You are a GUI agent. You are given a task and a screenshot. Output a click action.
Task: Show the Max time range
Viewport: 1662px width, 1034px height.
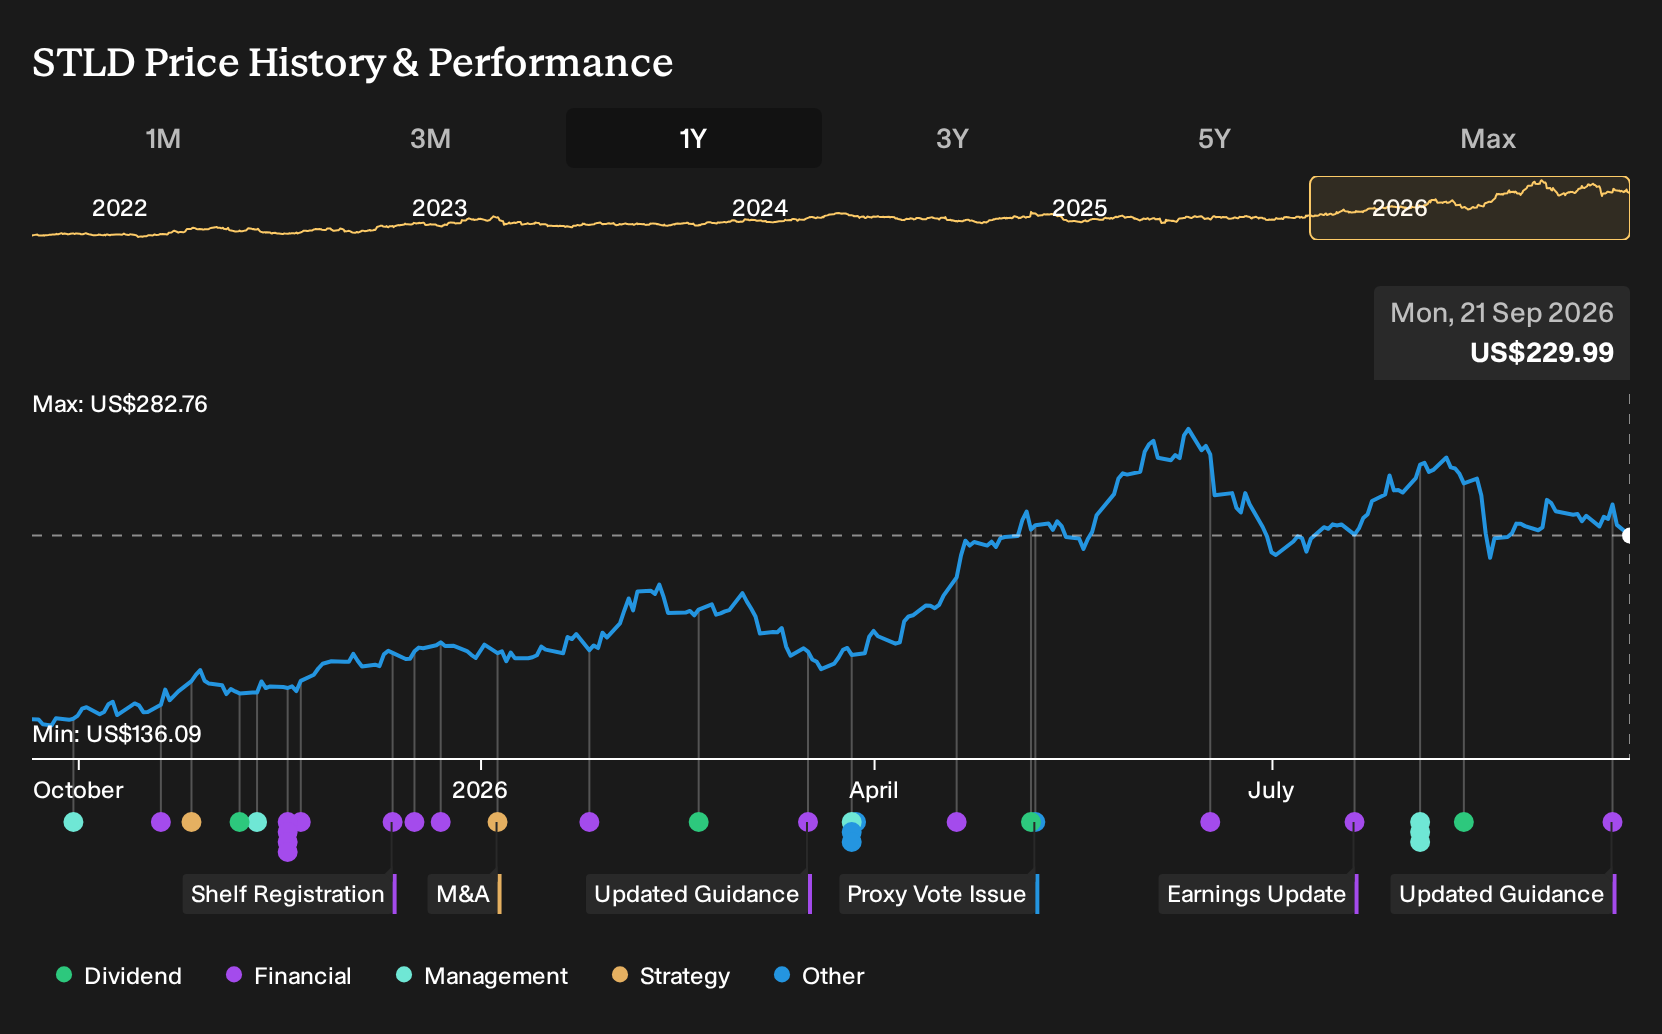[1488, 138]
